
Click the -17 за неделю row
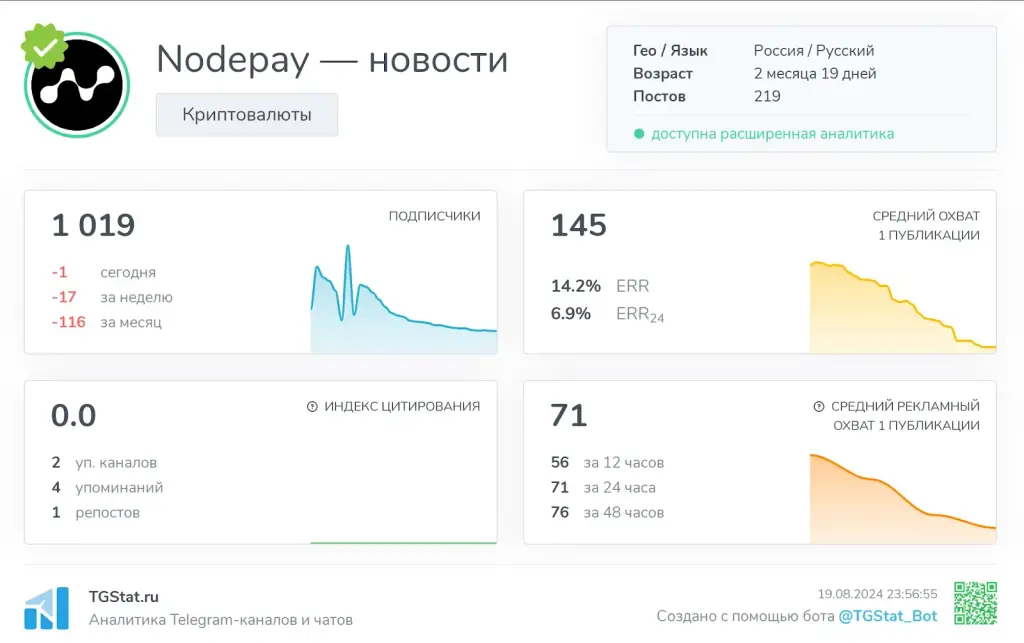[112, 297]
